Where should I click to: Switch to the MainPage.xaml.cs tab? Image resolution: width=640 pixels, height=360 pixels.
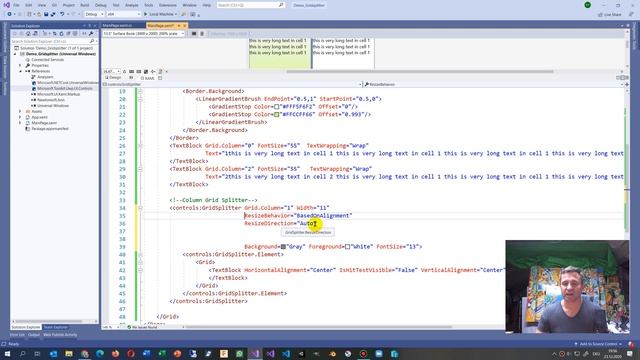pyautogui.click(x=118, y=26)
